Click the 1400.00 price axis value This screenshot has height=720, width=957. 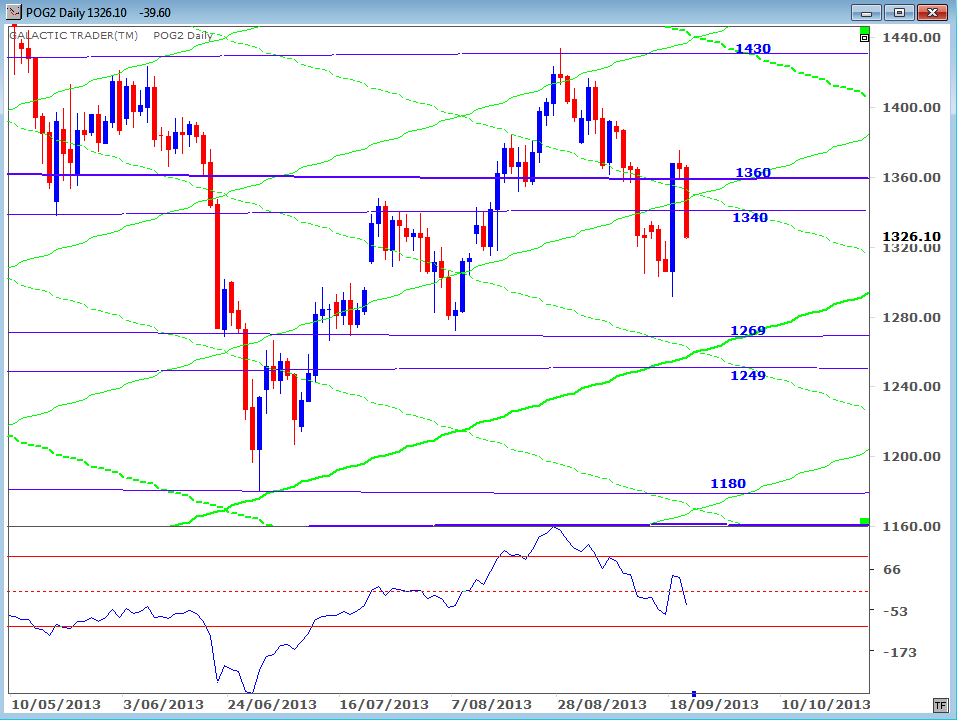tap(911, 107)
